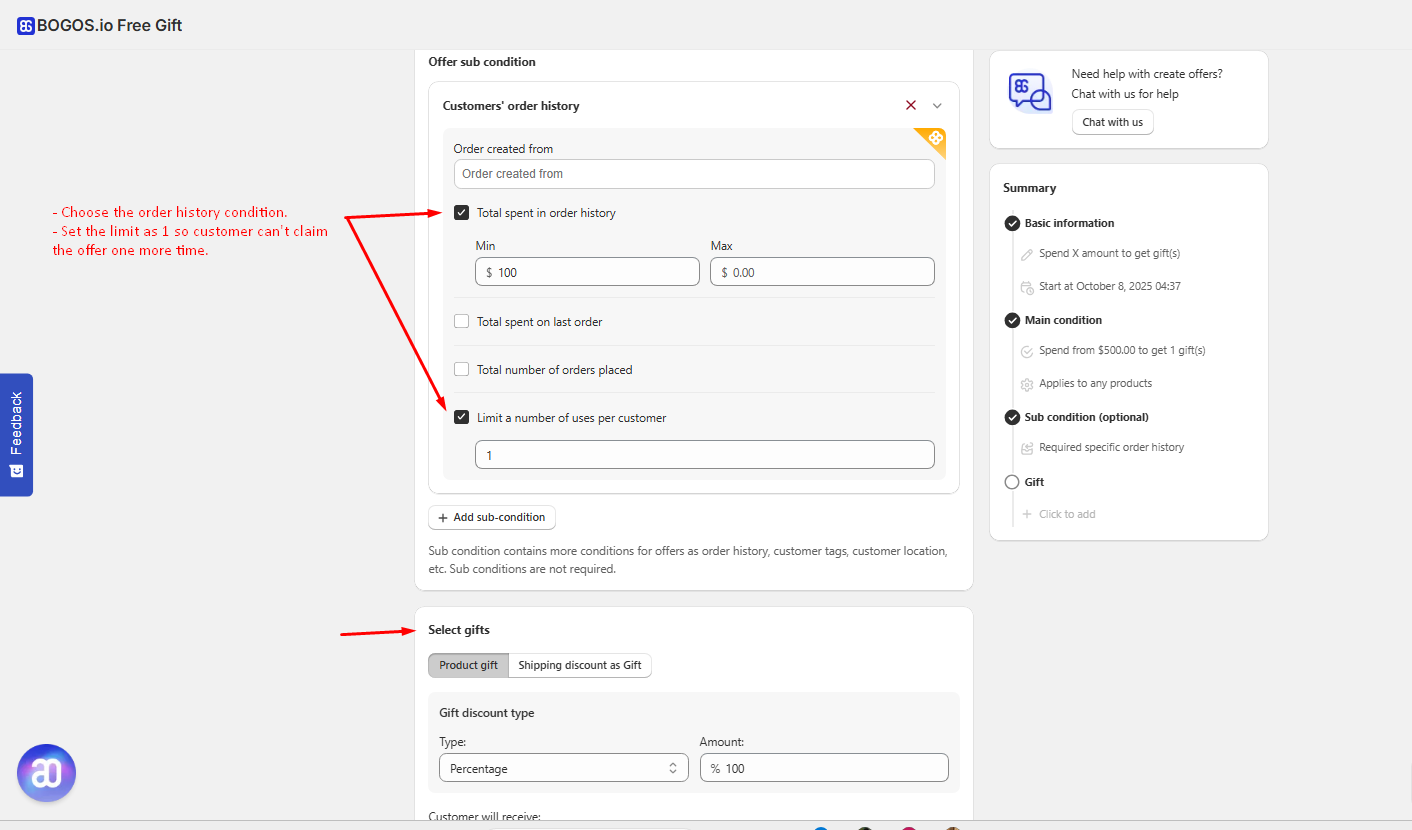1412x830 pixels.
Task: Collapse the Customers' order history section
Action: [937, 105]
